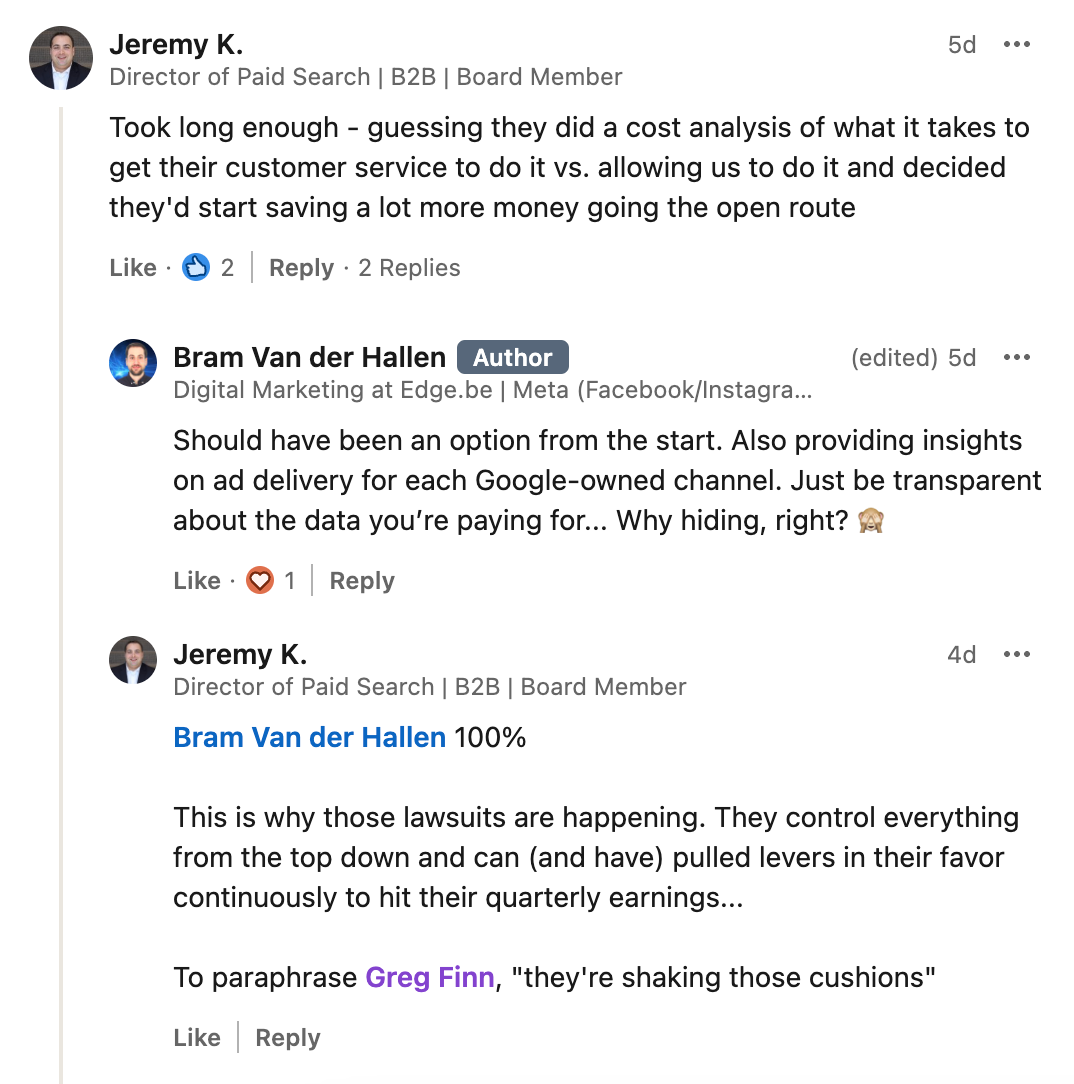Image resolution: width=1074 pixels, height=1084 pixels.
Task: Open three-dot menu on Jeremy's 4d reply
Action: 1017,654
